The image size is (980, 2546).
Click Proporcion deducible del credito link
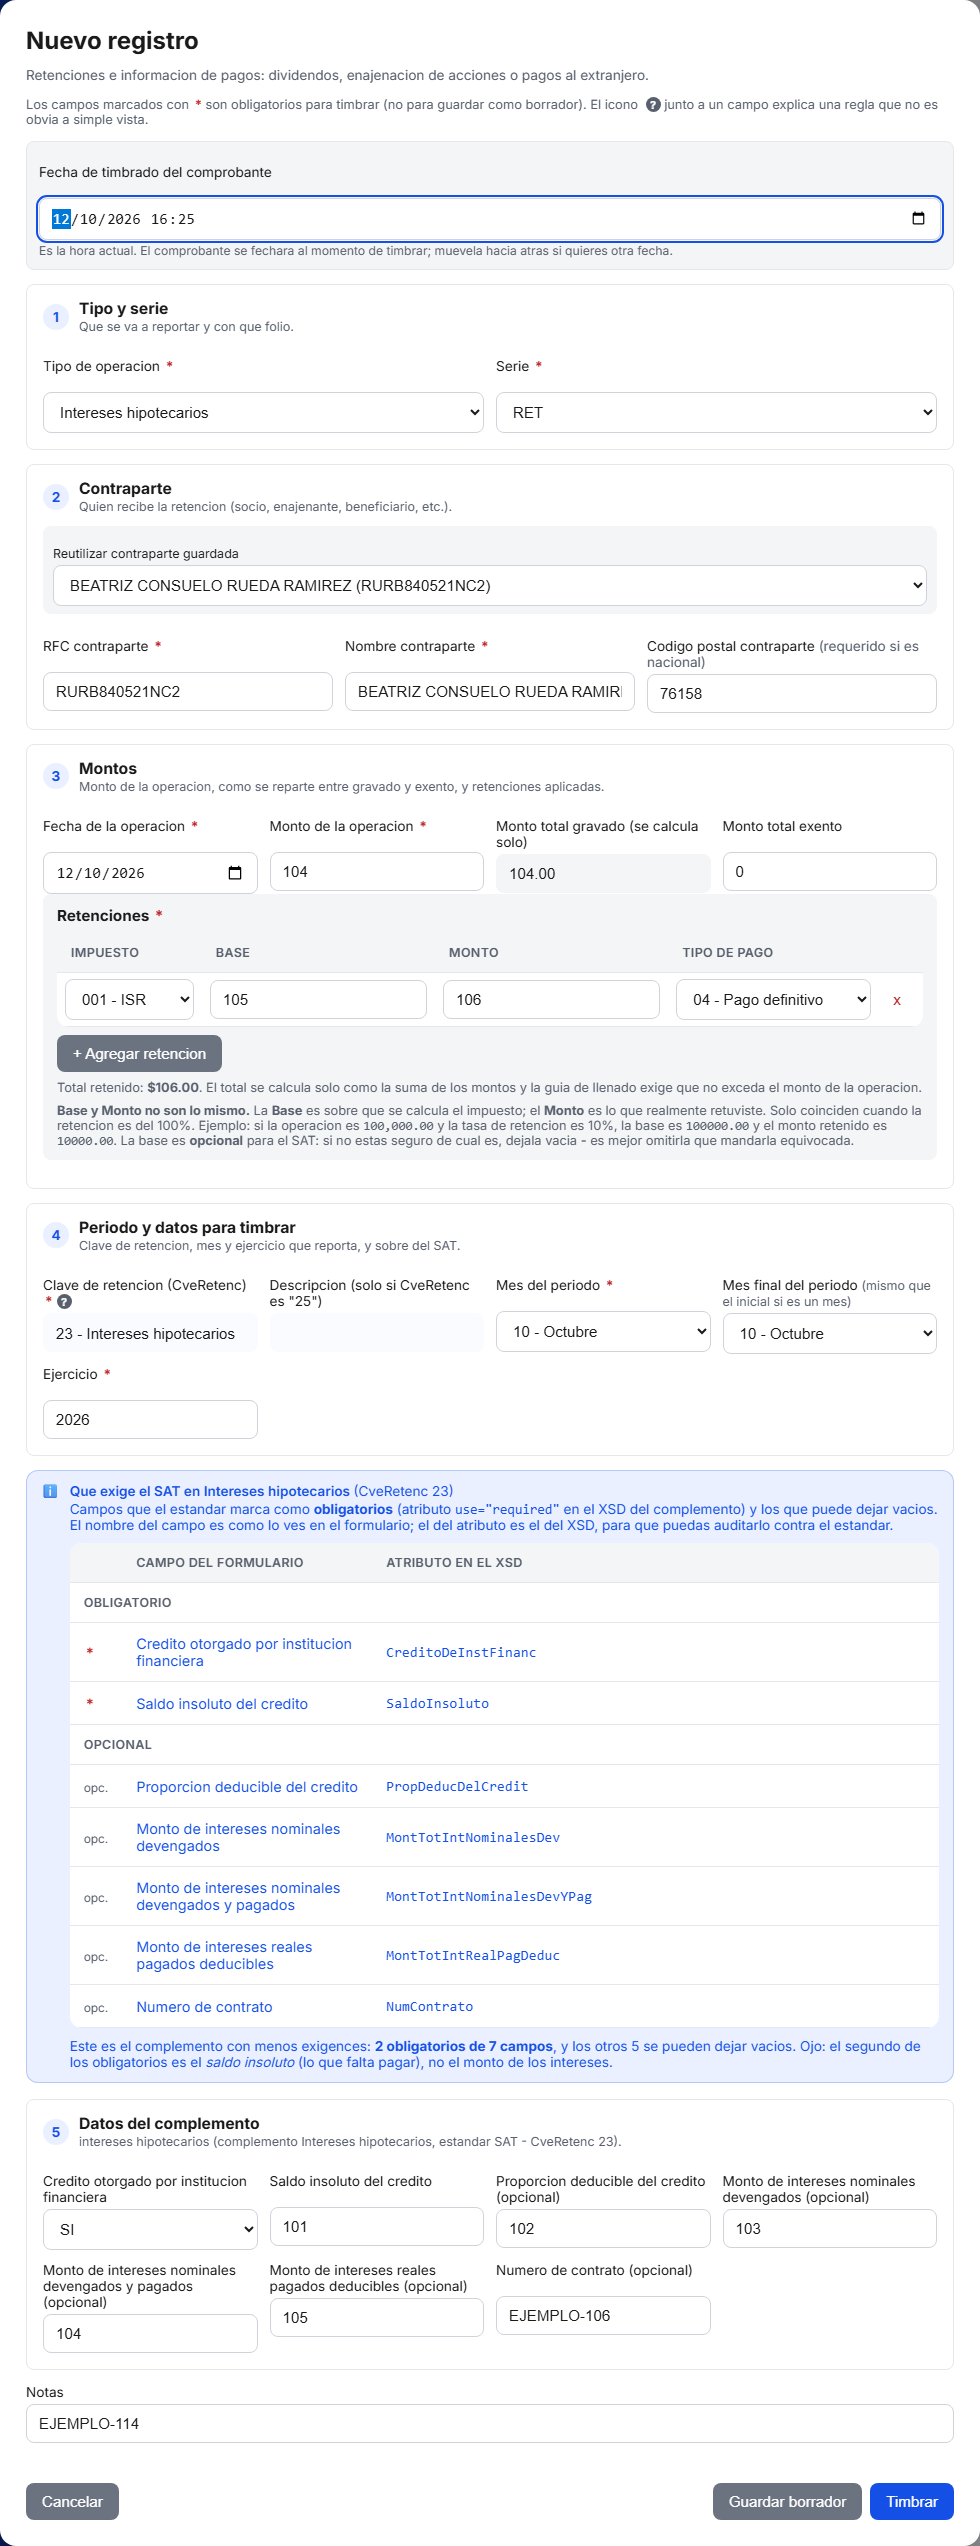[x=247, y=1787]
